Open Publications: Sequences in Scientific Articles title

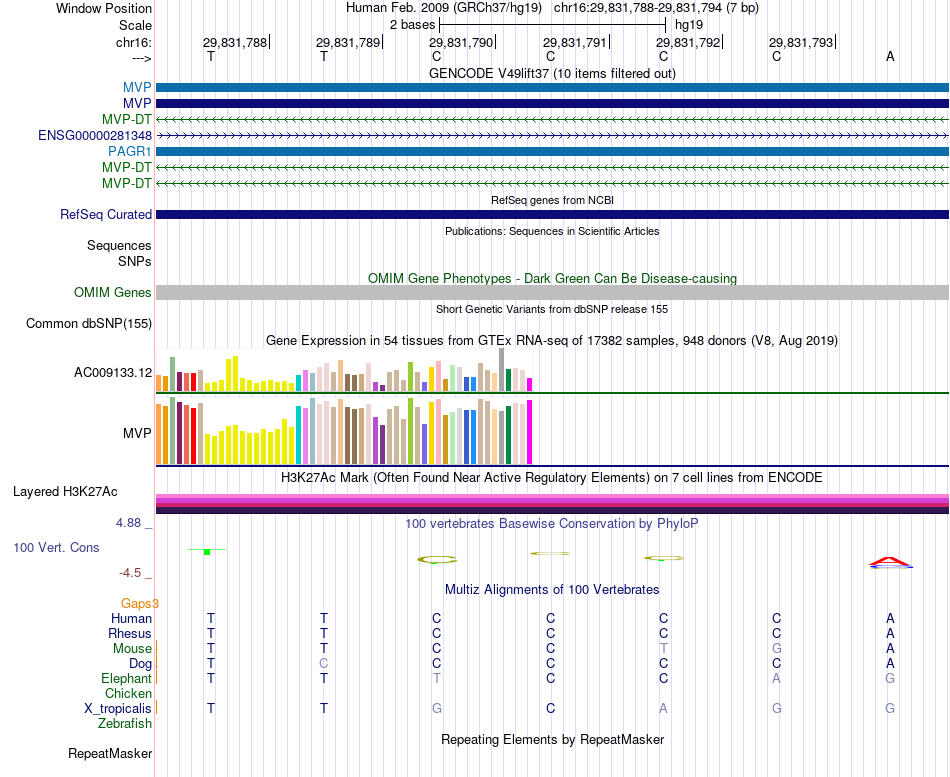[552, 231]
